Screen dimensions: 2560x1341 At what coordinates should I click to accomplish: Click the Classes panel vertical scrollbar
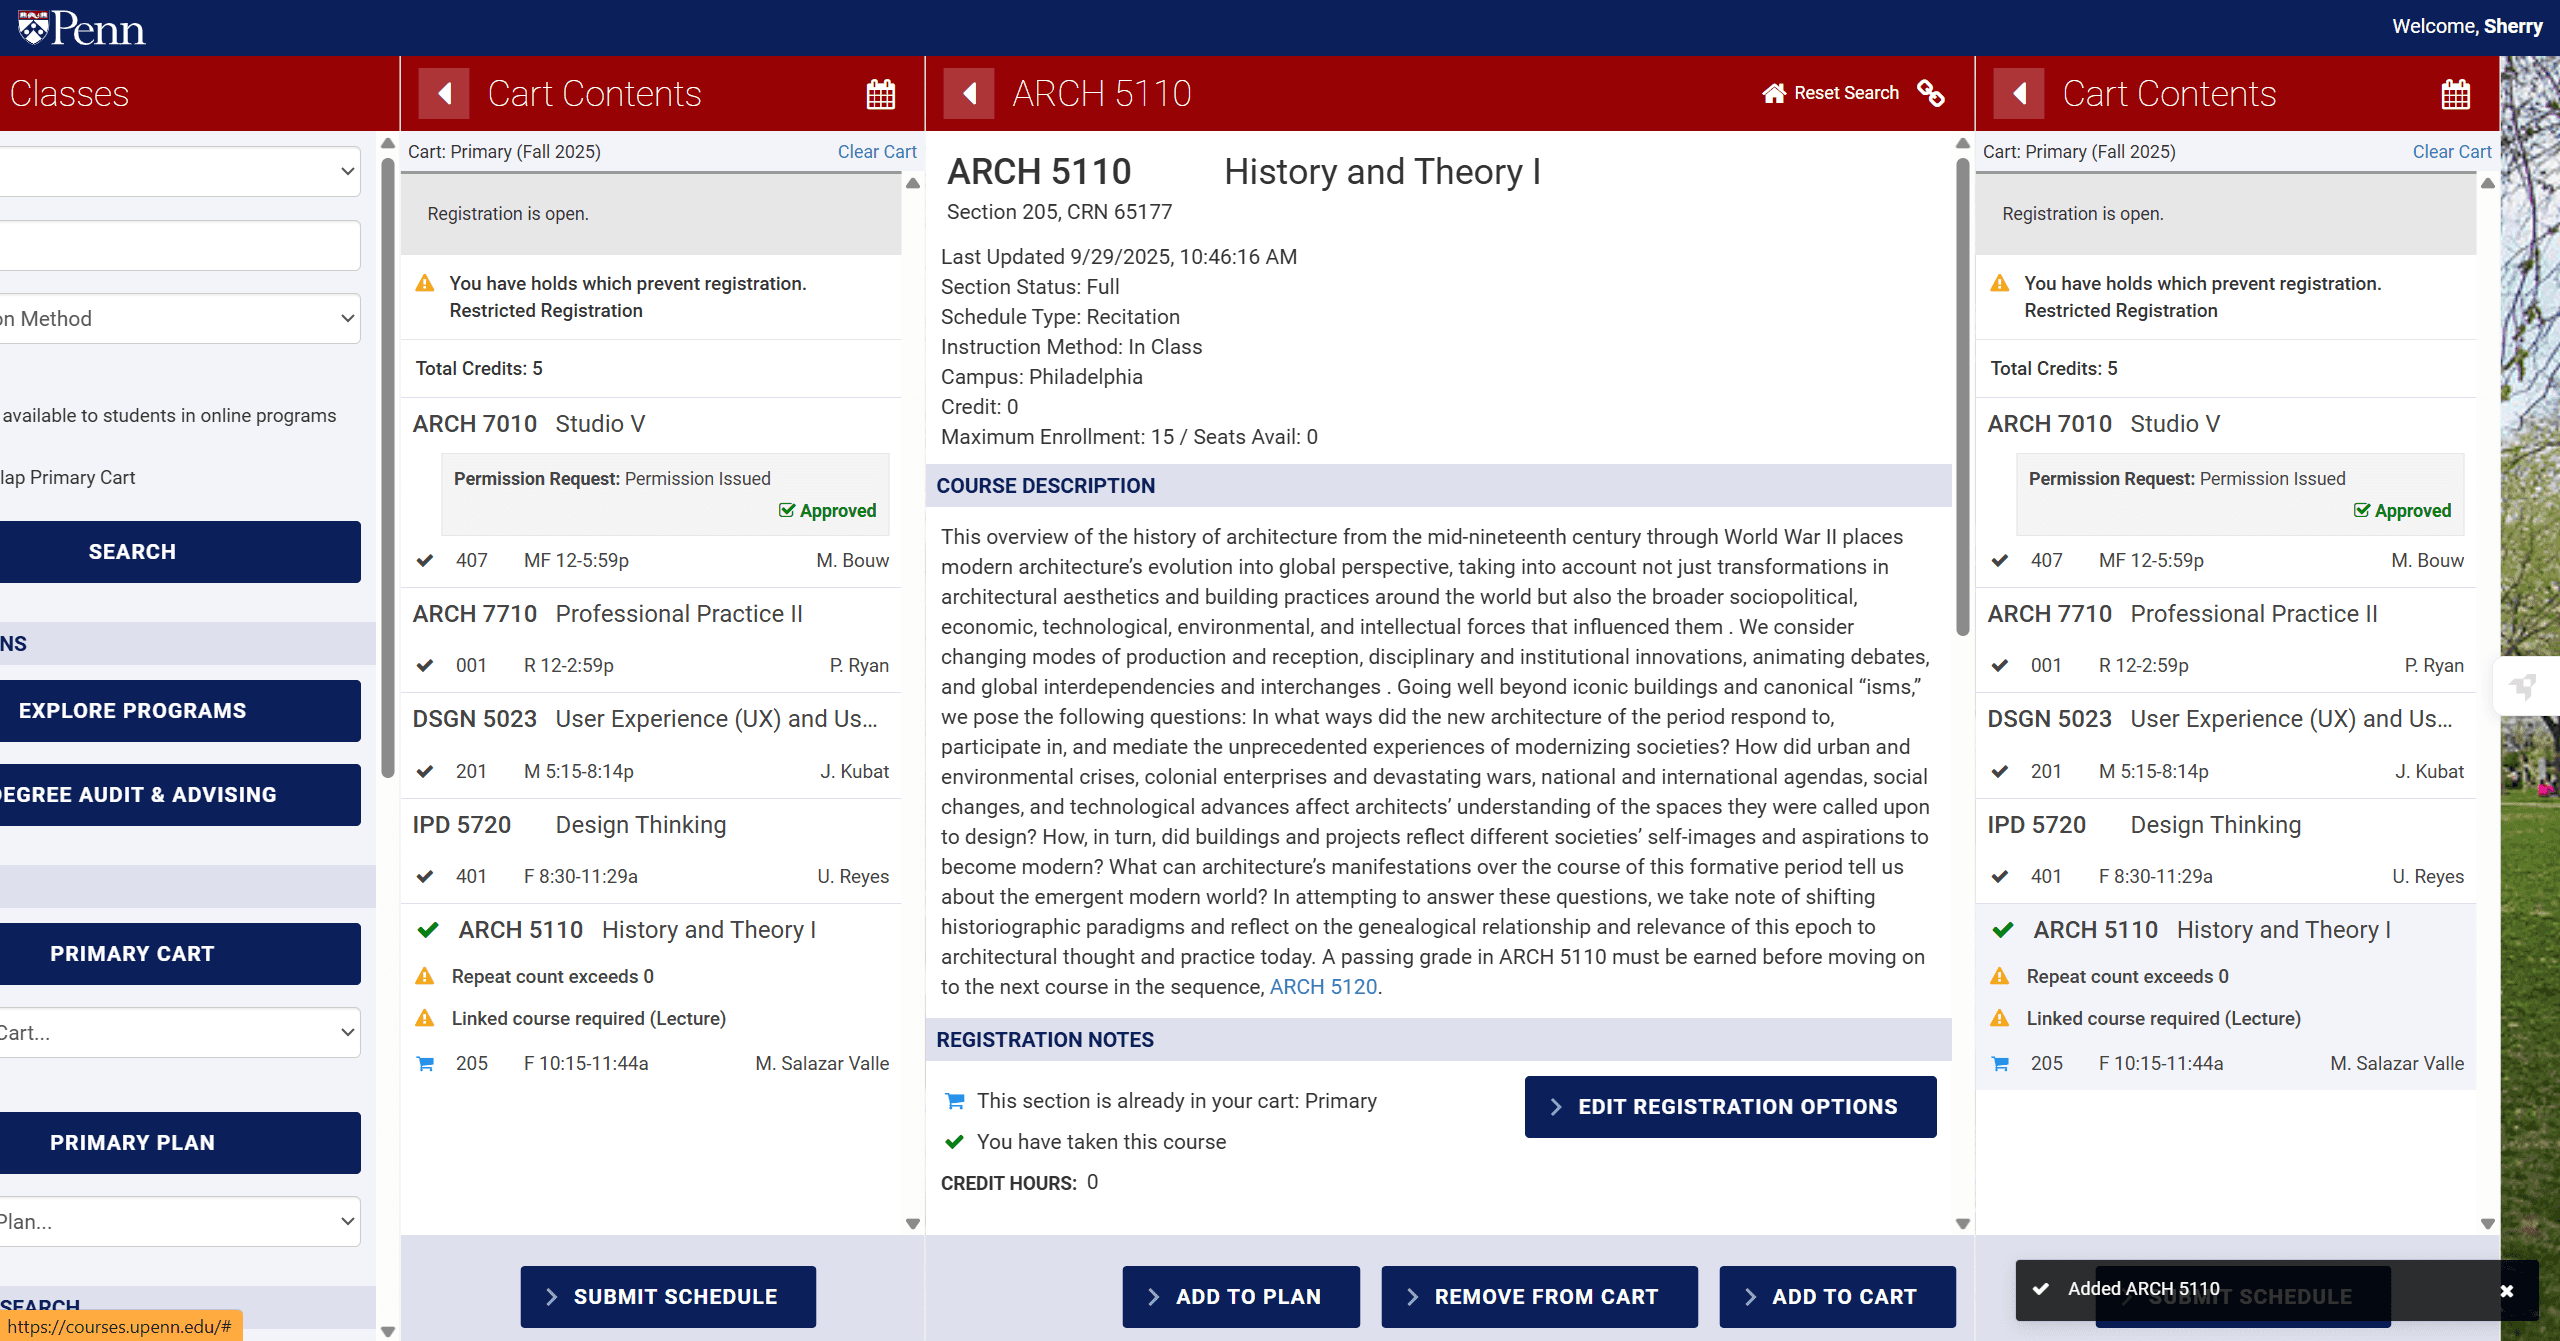tap(388, 468)
